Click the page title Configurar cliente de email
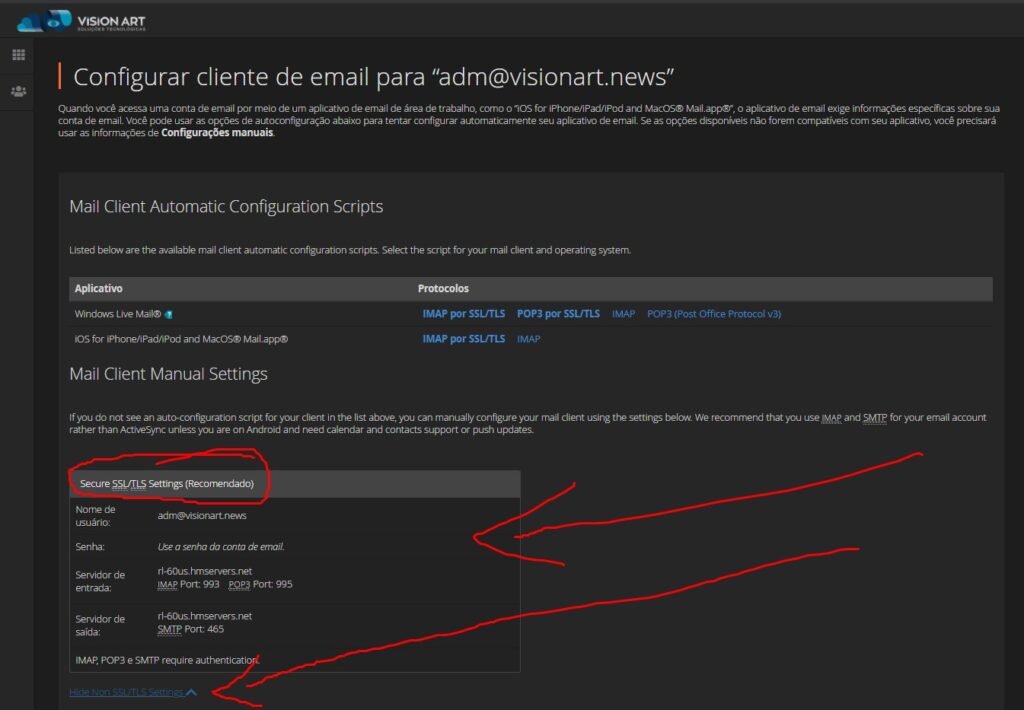Viewport: 1024px width, 710px height. (374, 77)
